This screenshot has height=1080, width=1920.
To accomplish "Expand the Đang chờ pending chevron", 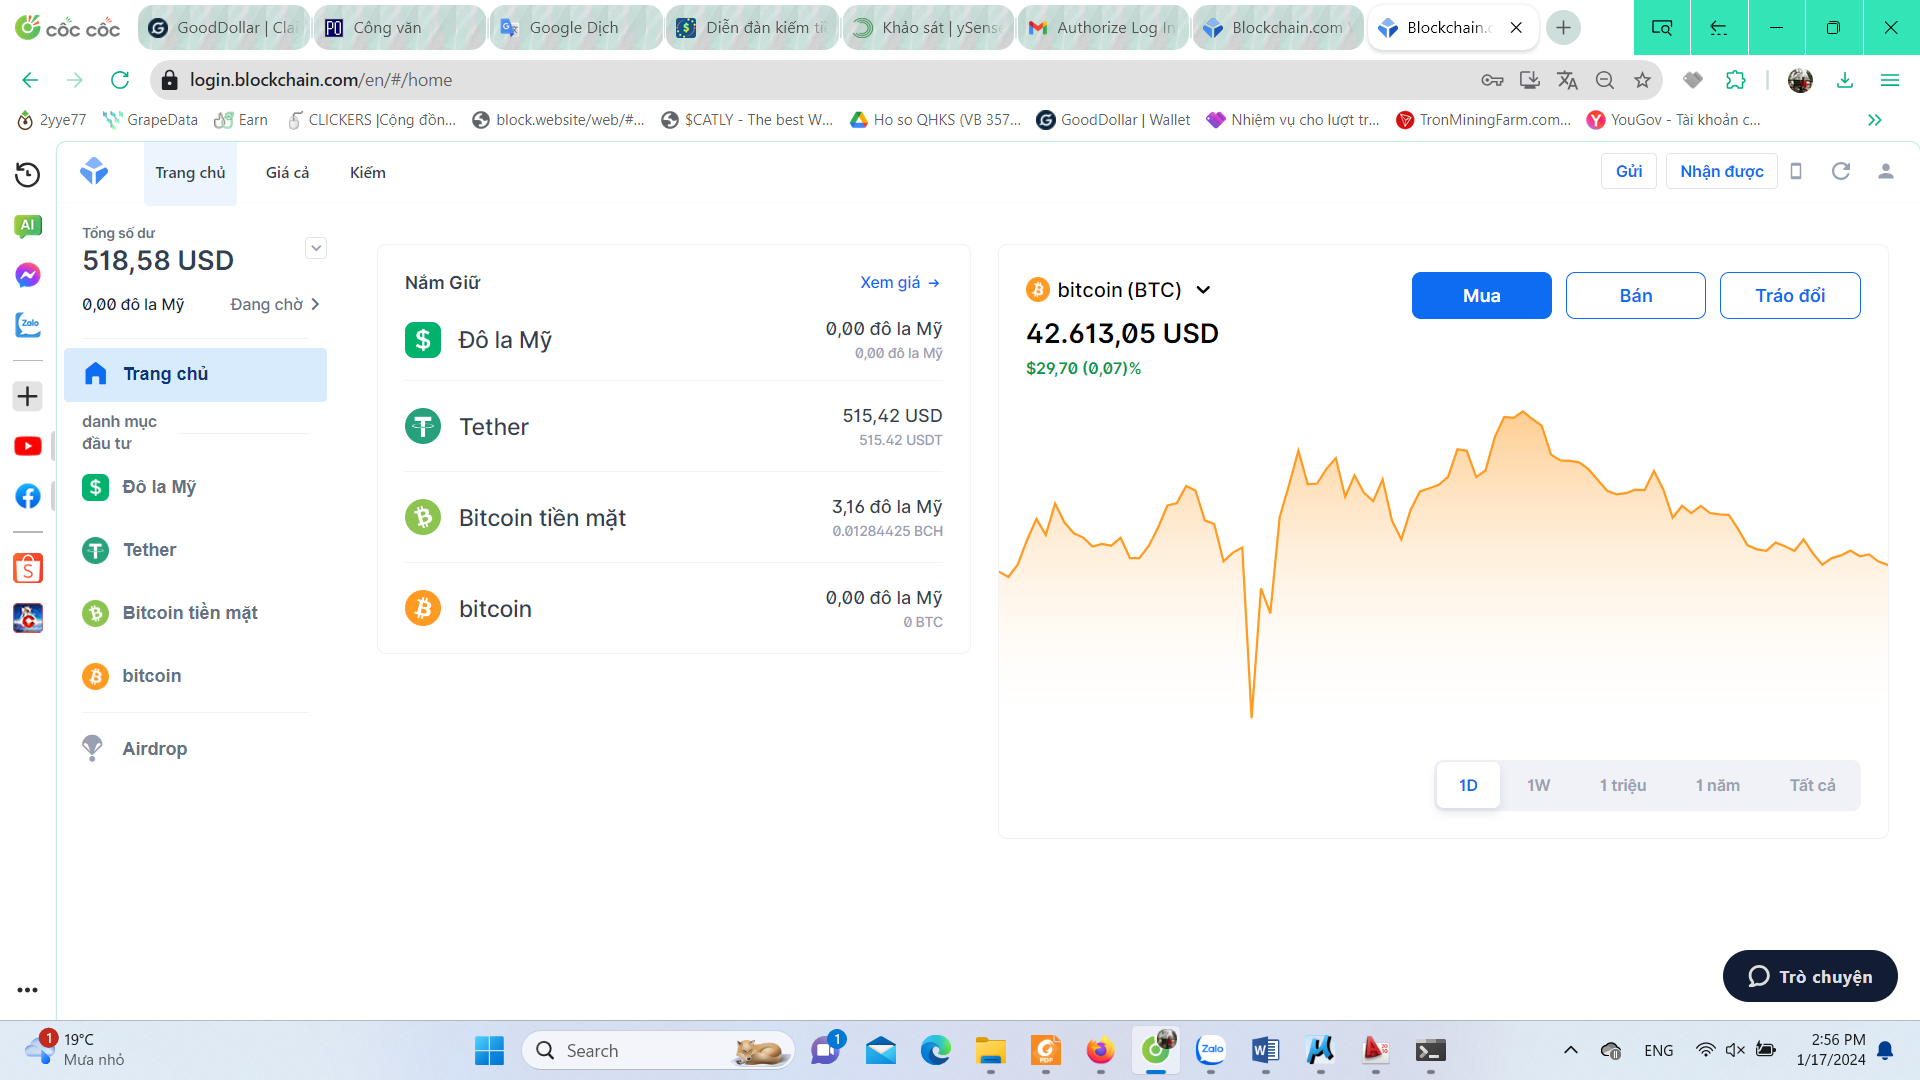I will [315, 304].
